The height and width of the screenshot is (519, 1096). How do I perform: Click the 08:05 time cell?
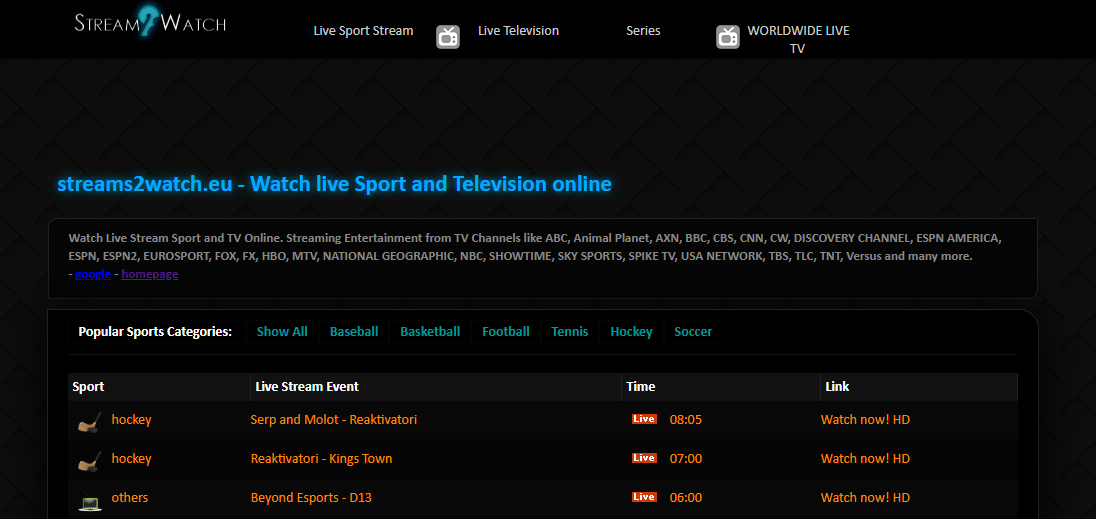686,420
